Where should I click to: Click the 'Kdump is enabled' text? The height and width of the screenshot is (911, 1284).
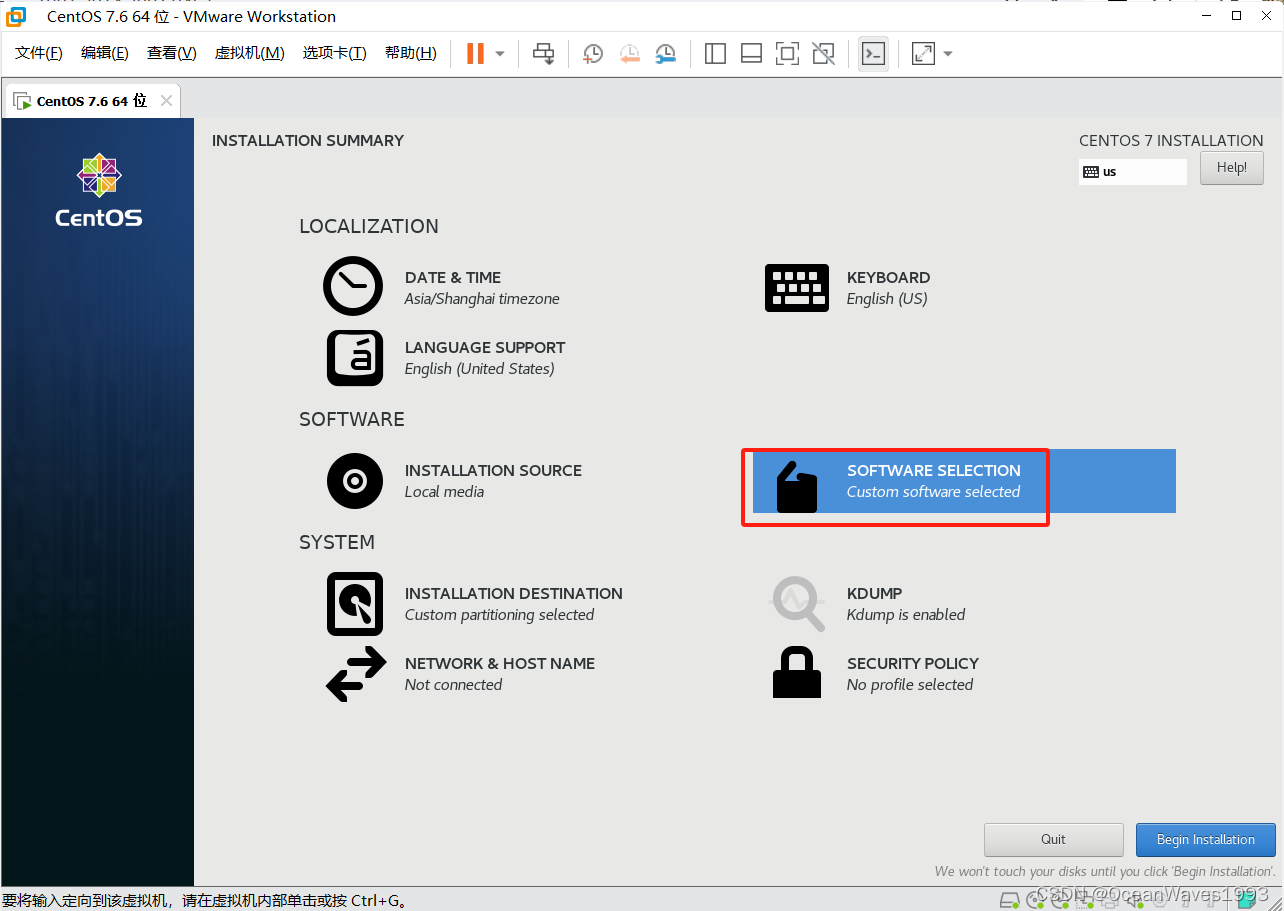coord(906,615)
